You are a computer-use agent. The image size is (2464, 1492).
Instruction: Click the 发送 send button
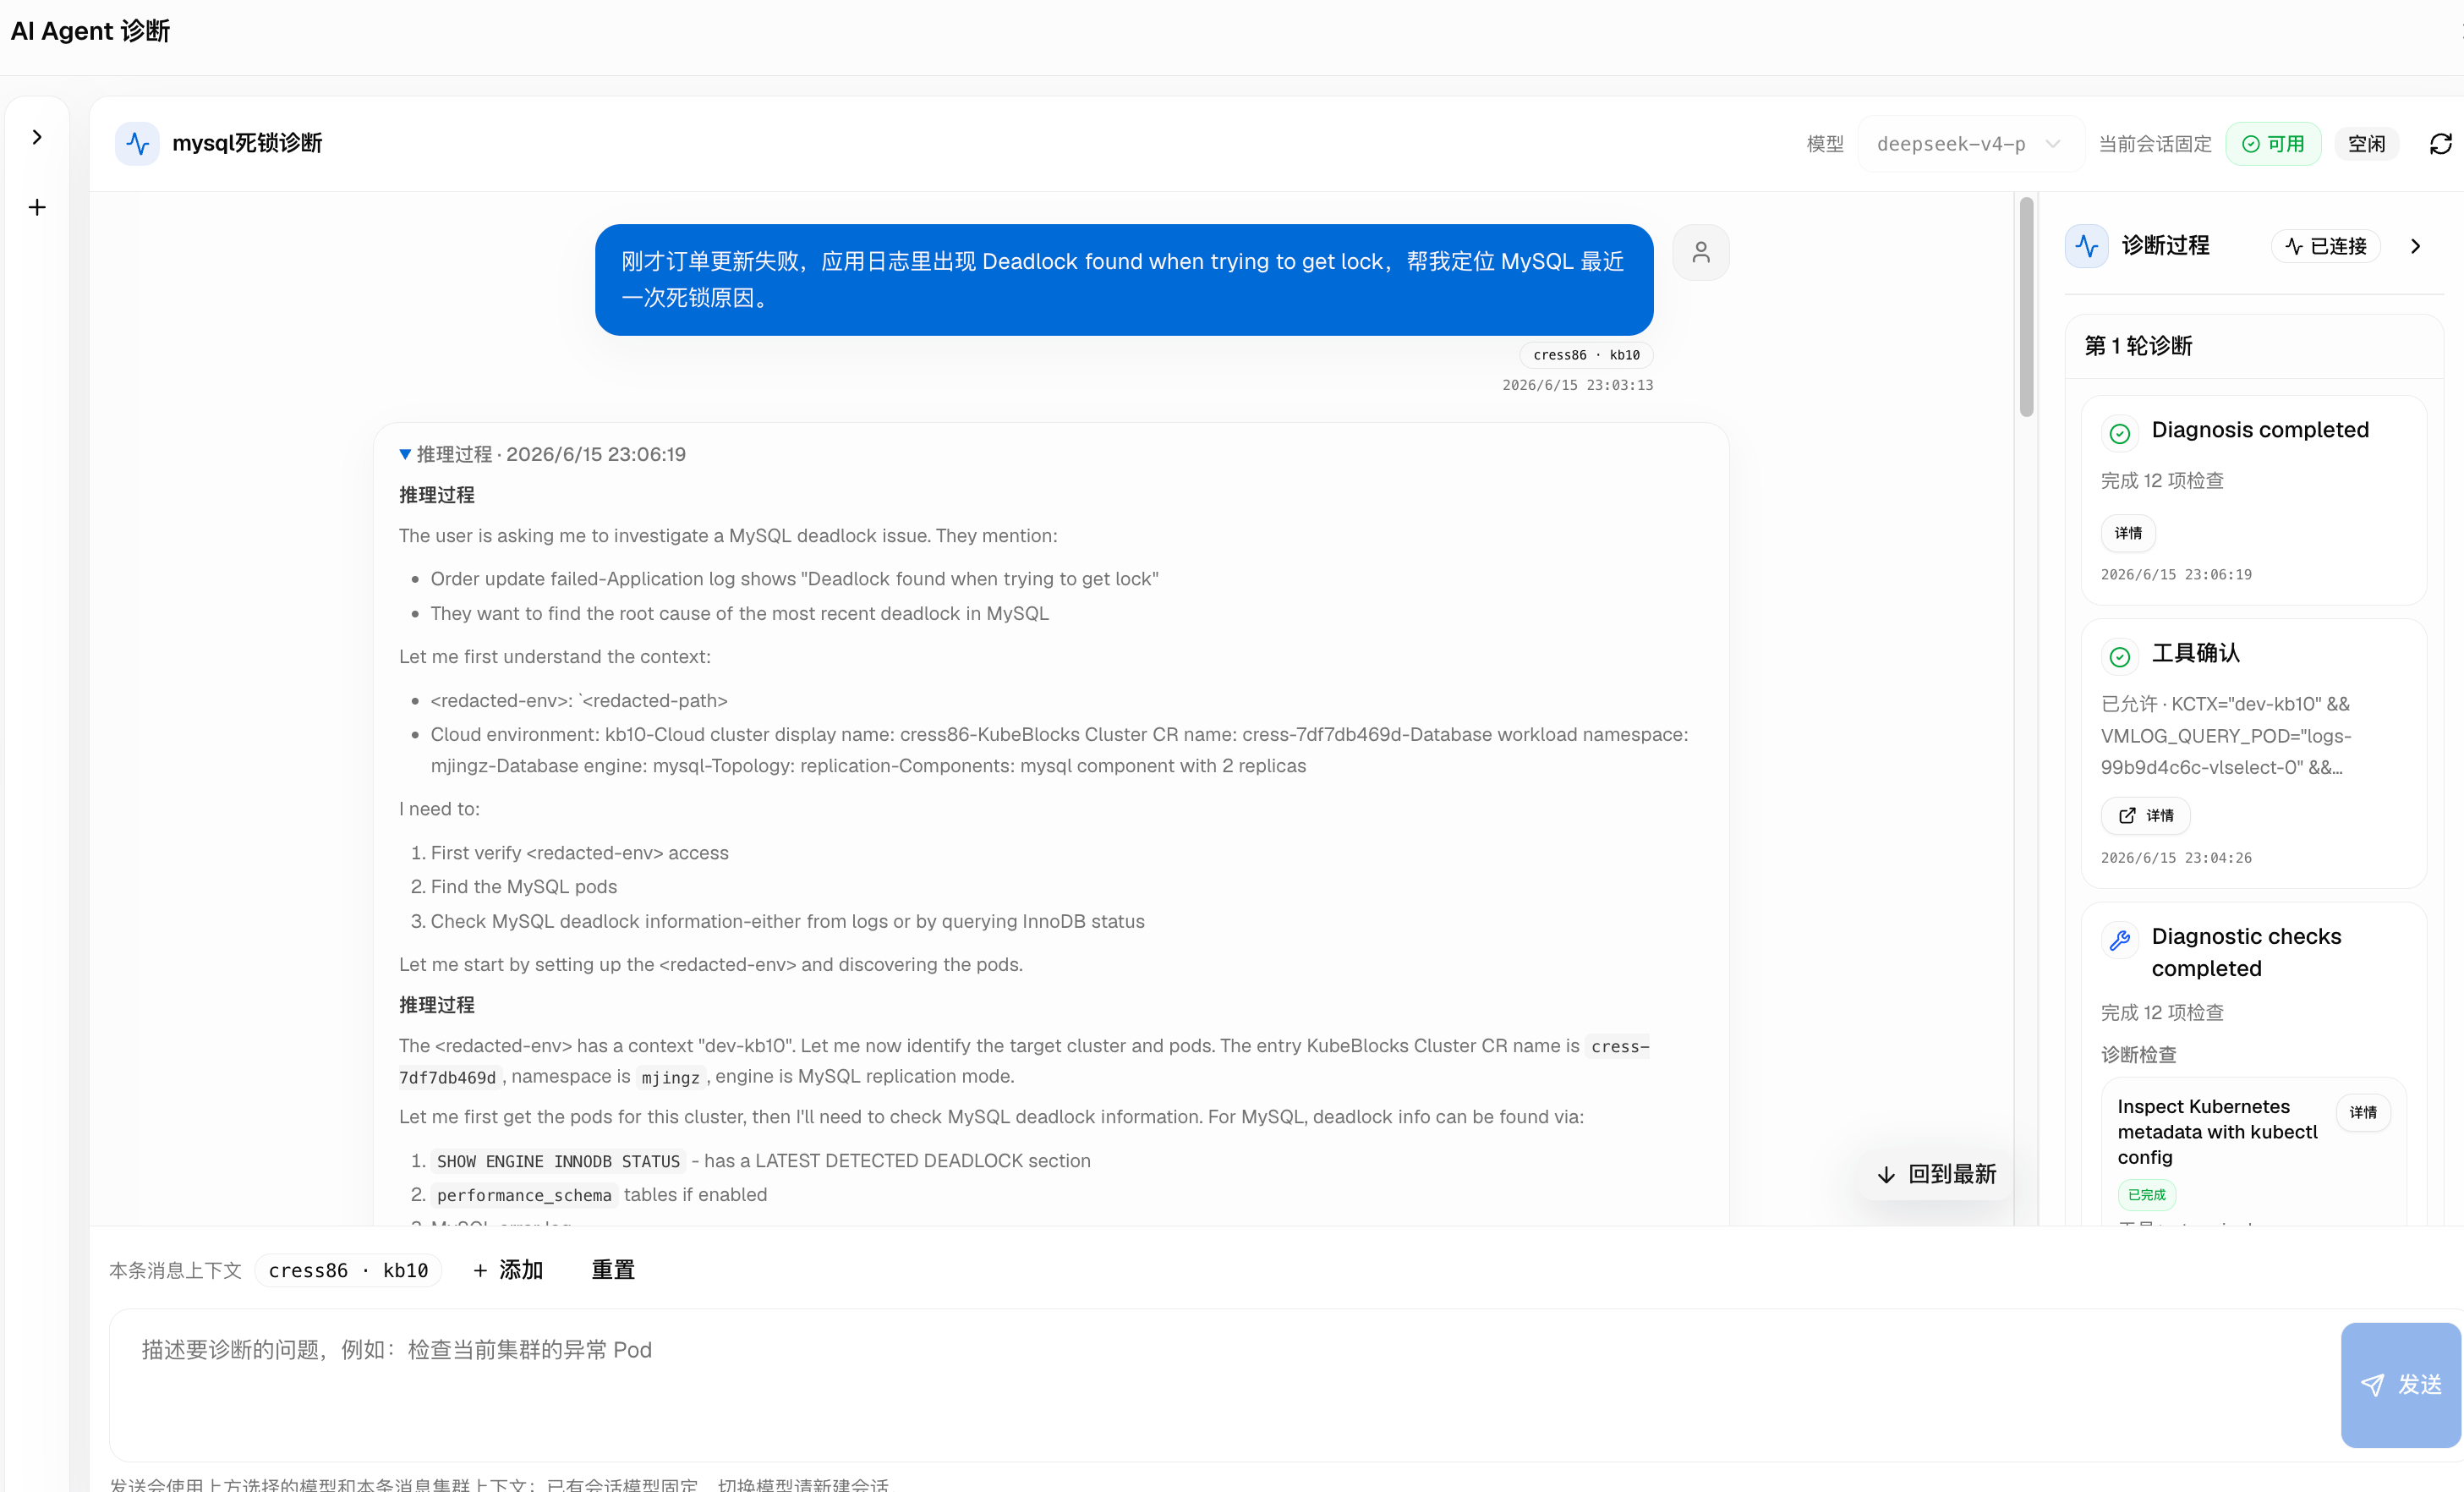point(2400,1385)
